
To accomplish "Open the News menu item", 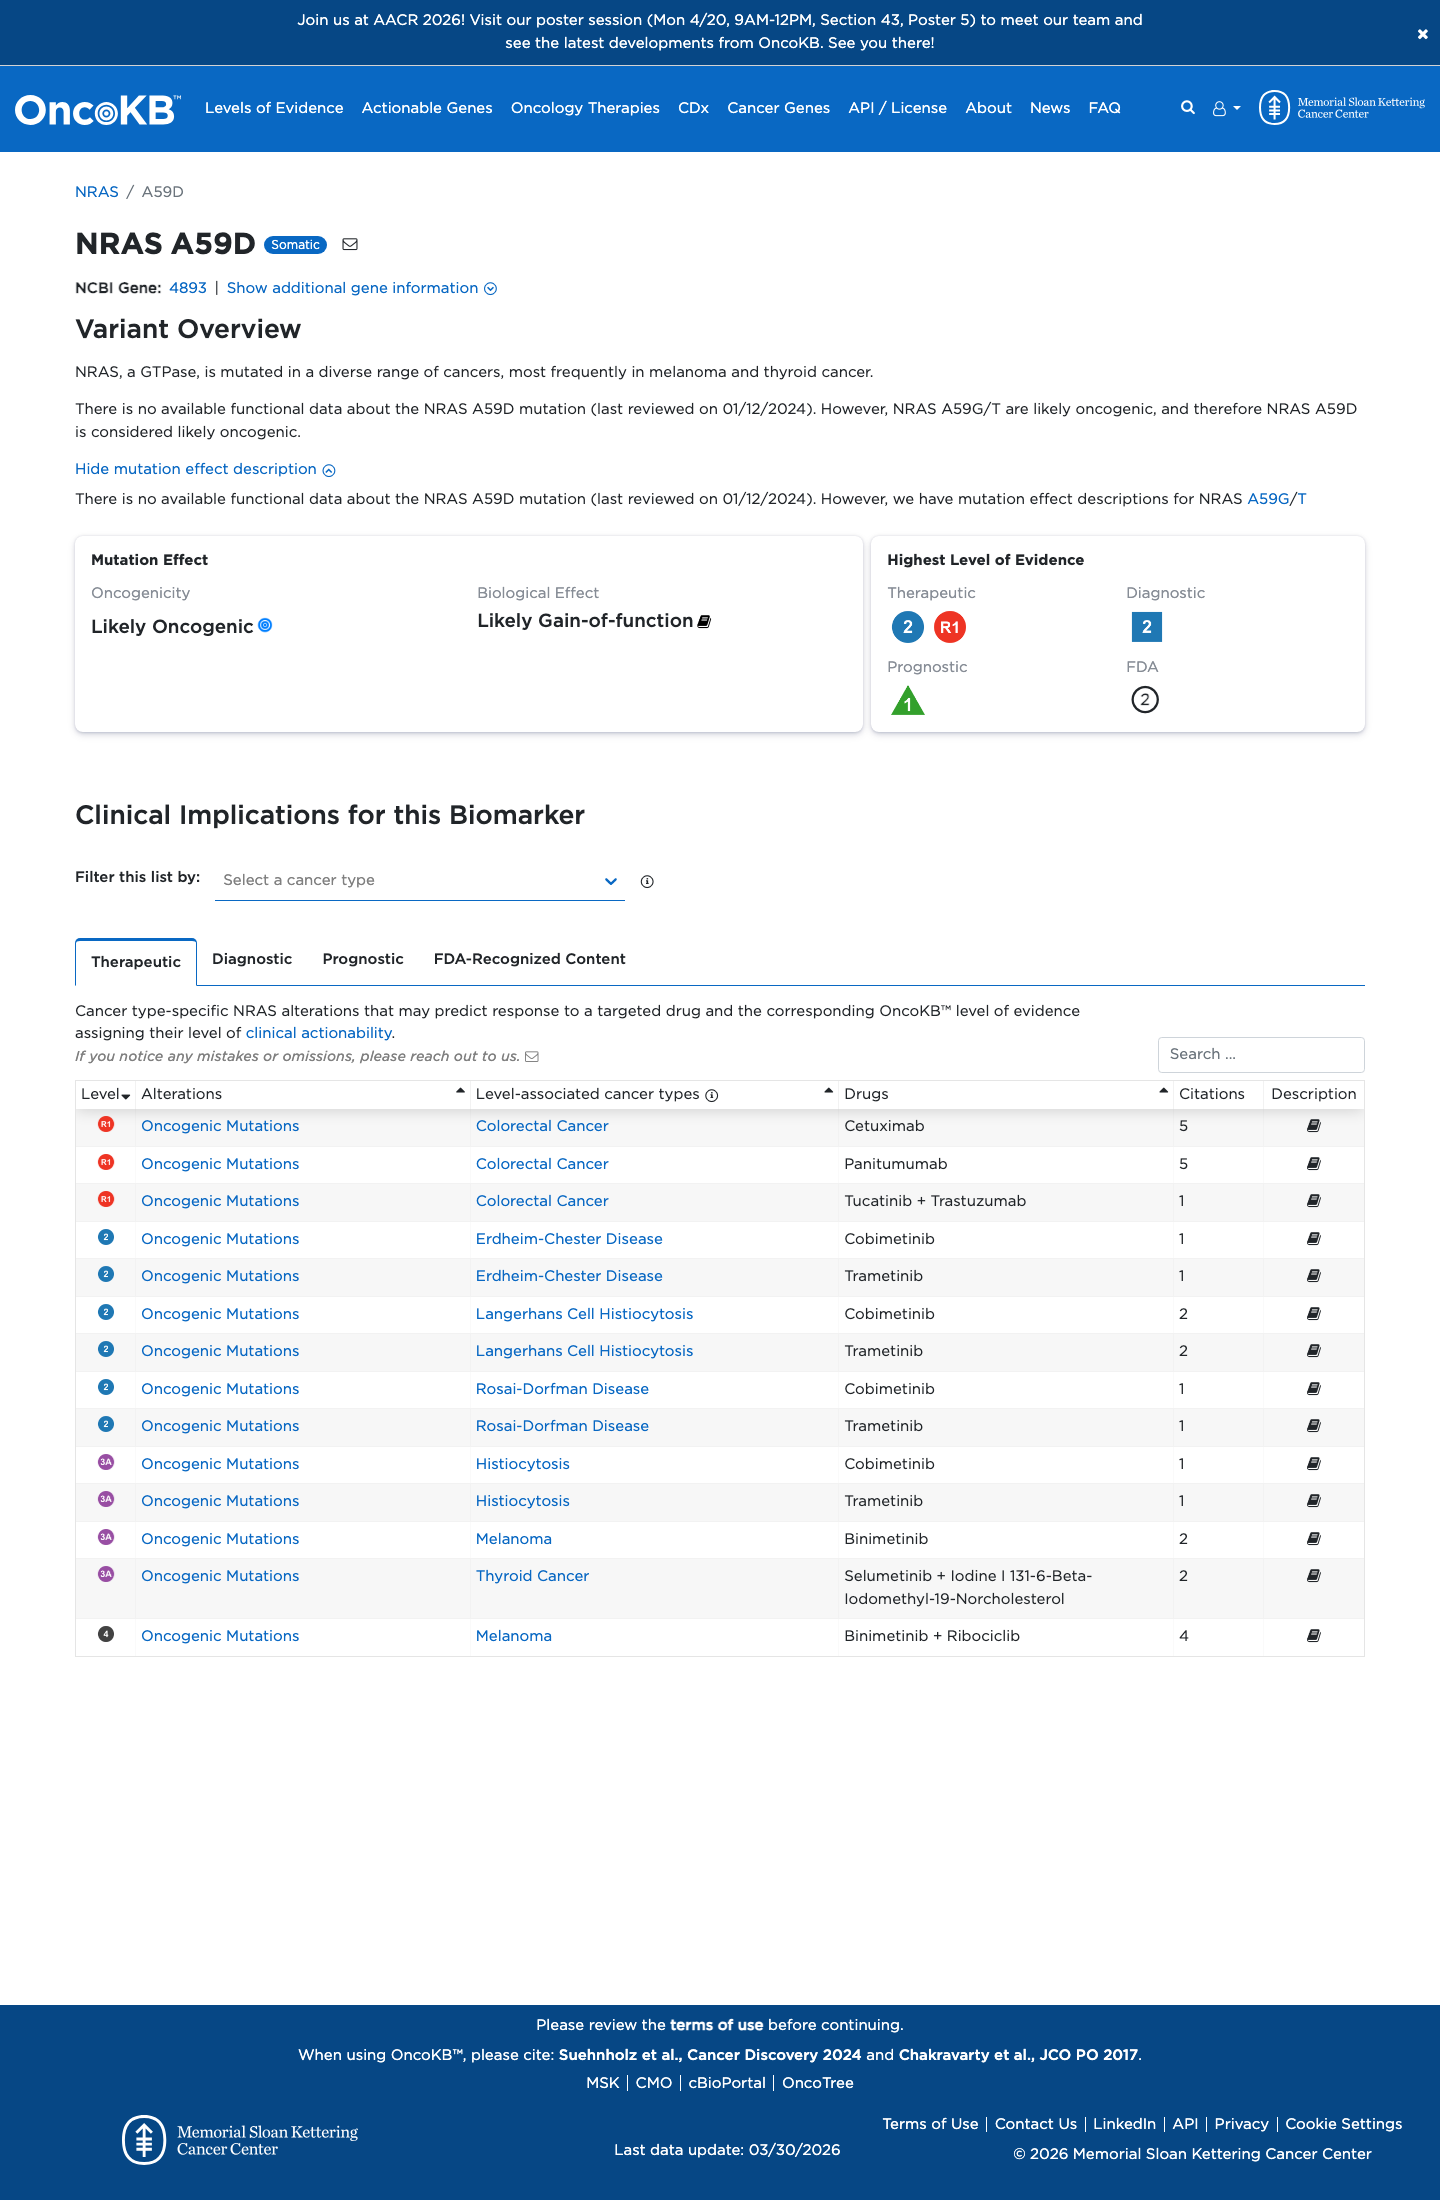I will pyautogui.click(x=1050, y=108).
